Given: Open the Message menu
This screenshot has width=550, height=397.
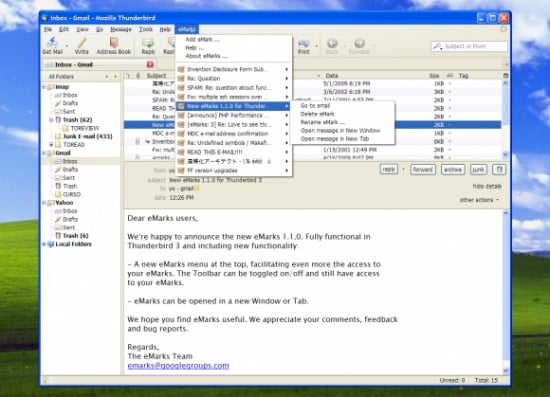Looking at the screenshot, I should [121, 29].
